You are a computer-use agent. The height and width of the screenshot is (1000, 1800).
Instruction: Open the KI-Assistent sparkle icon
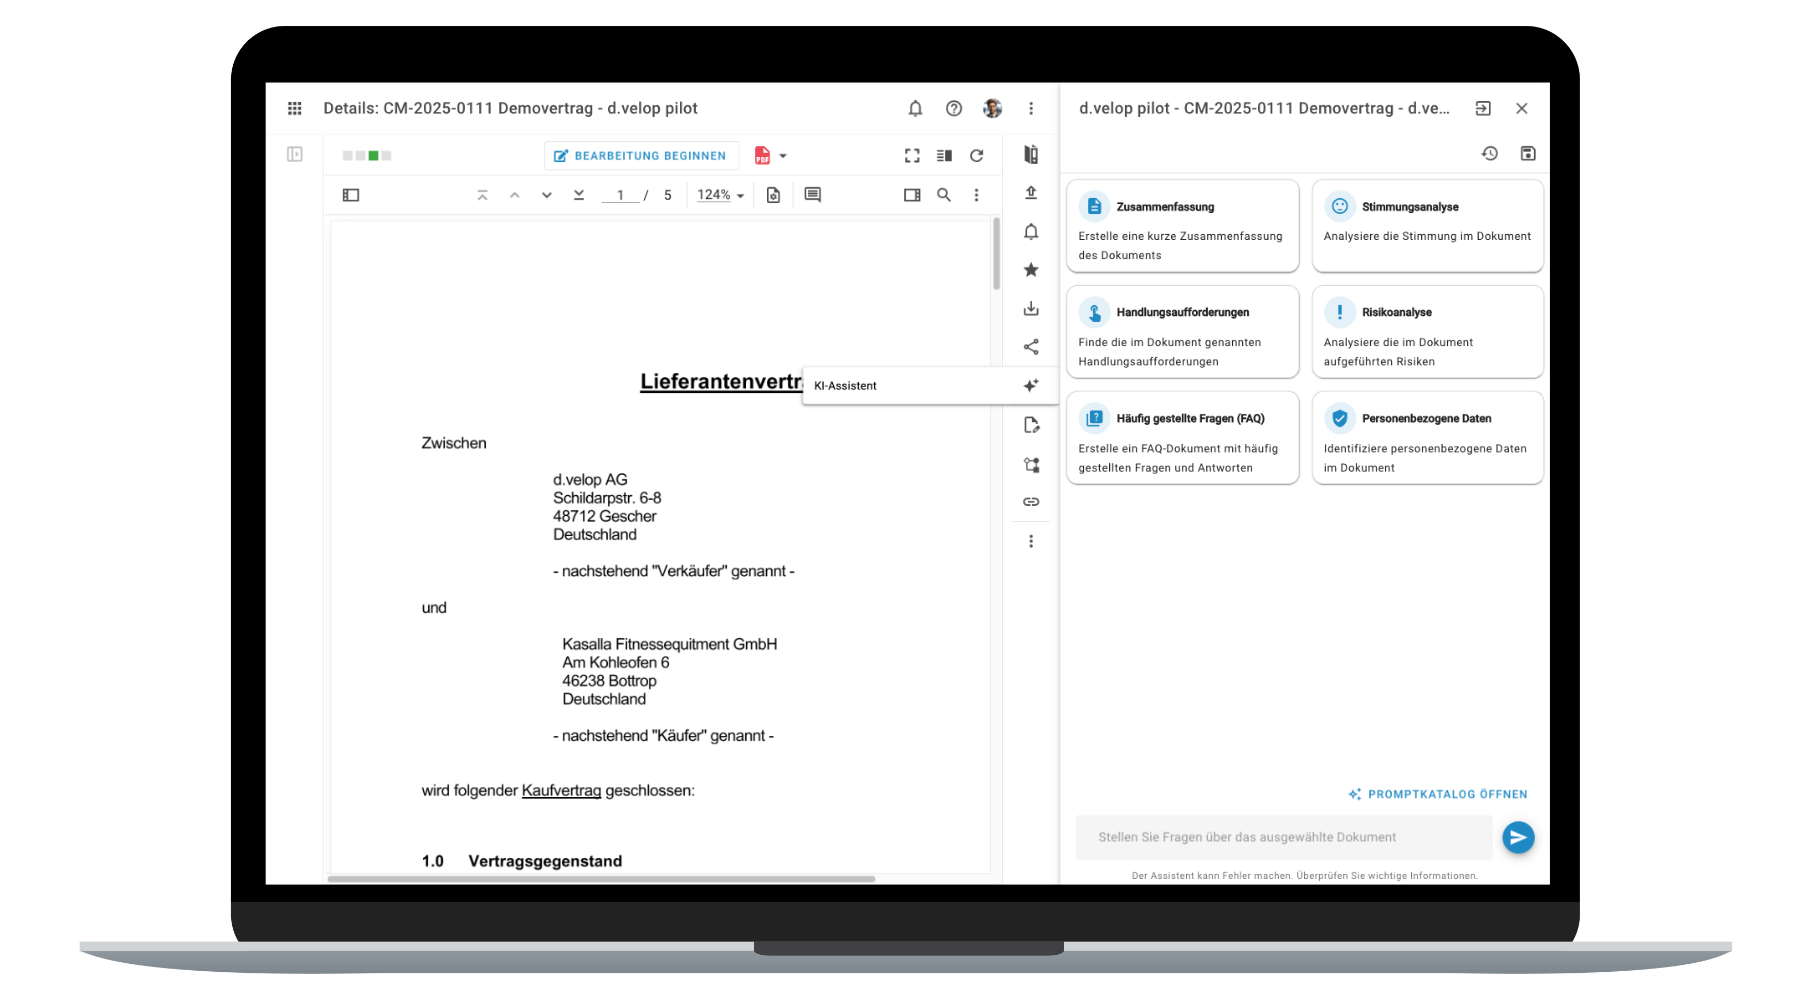(1031, 386)
